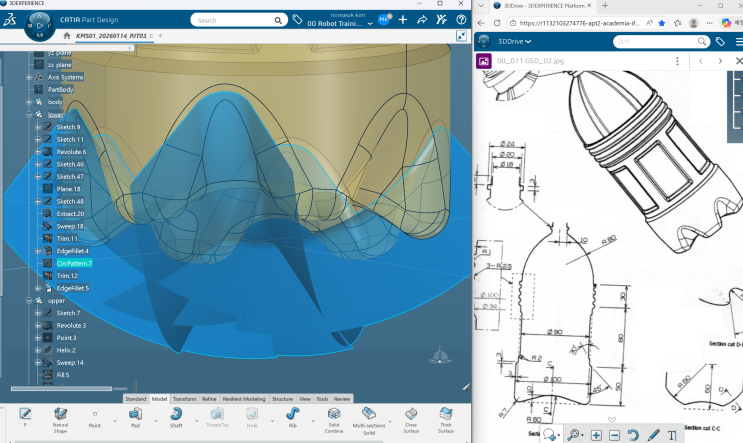Image resolution: width=743 pixels, height=443 pixels.
Task: Choose the Solid Combine tool
Action: [x=334, y=414]
